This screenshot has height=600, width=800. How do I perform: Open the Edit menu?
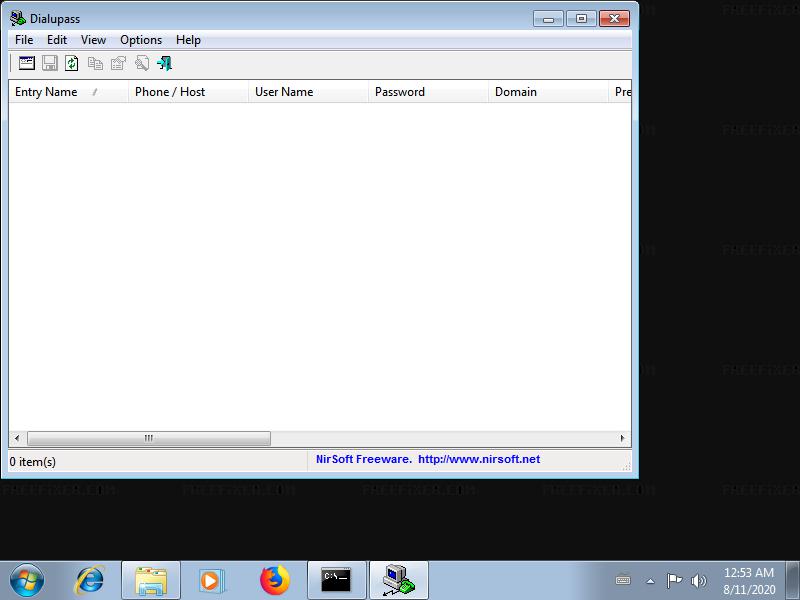point(57,40)
